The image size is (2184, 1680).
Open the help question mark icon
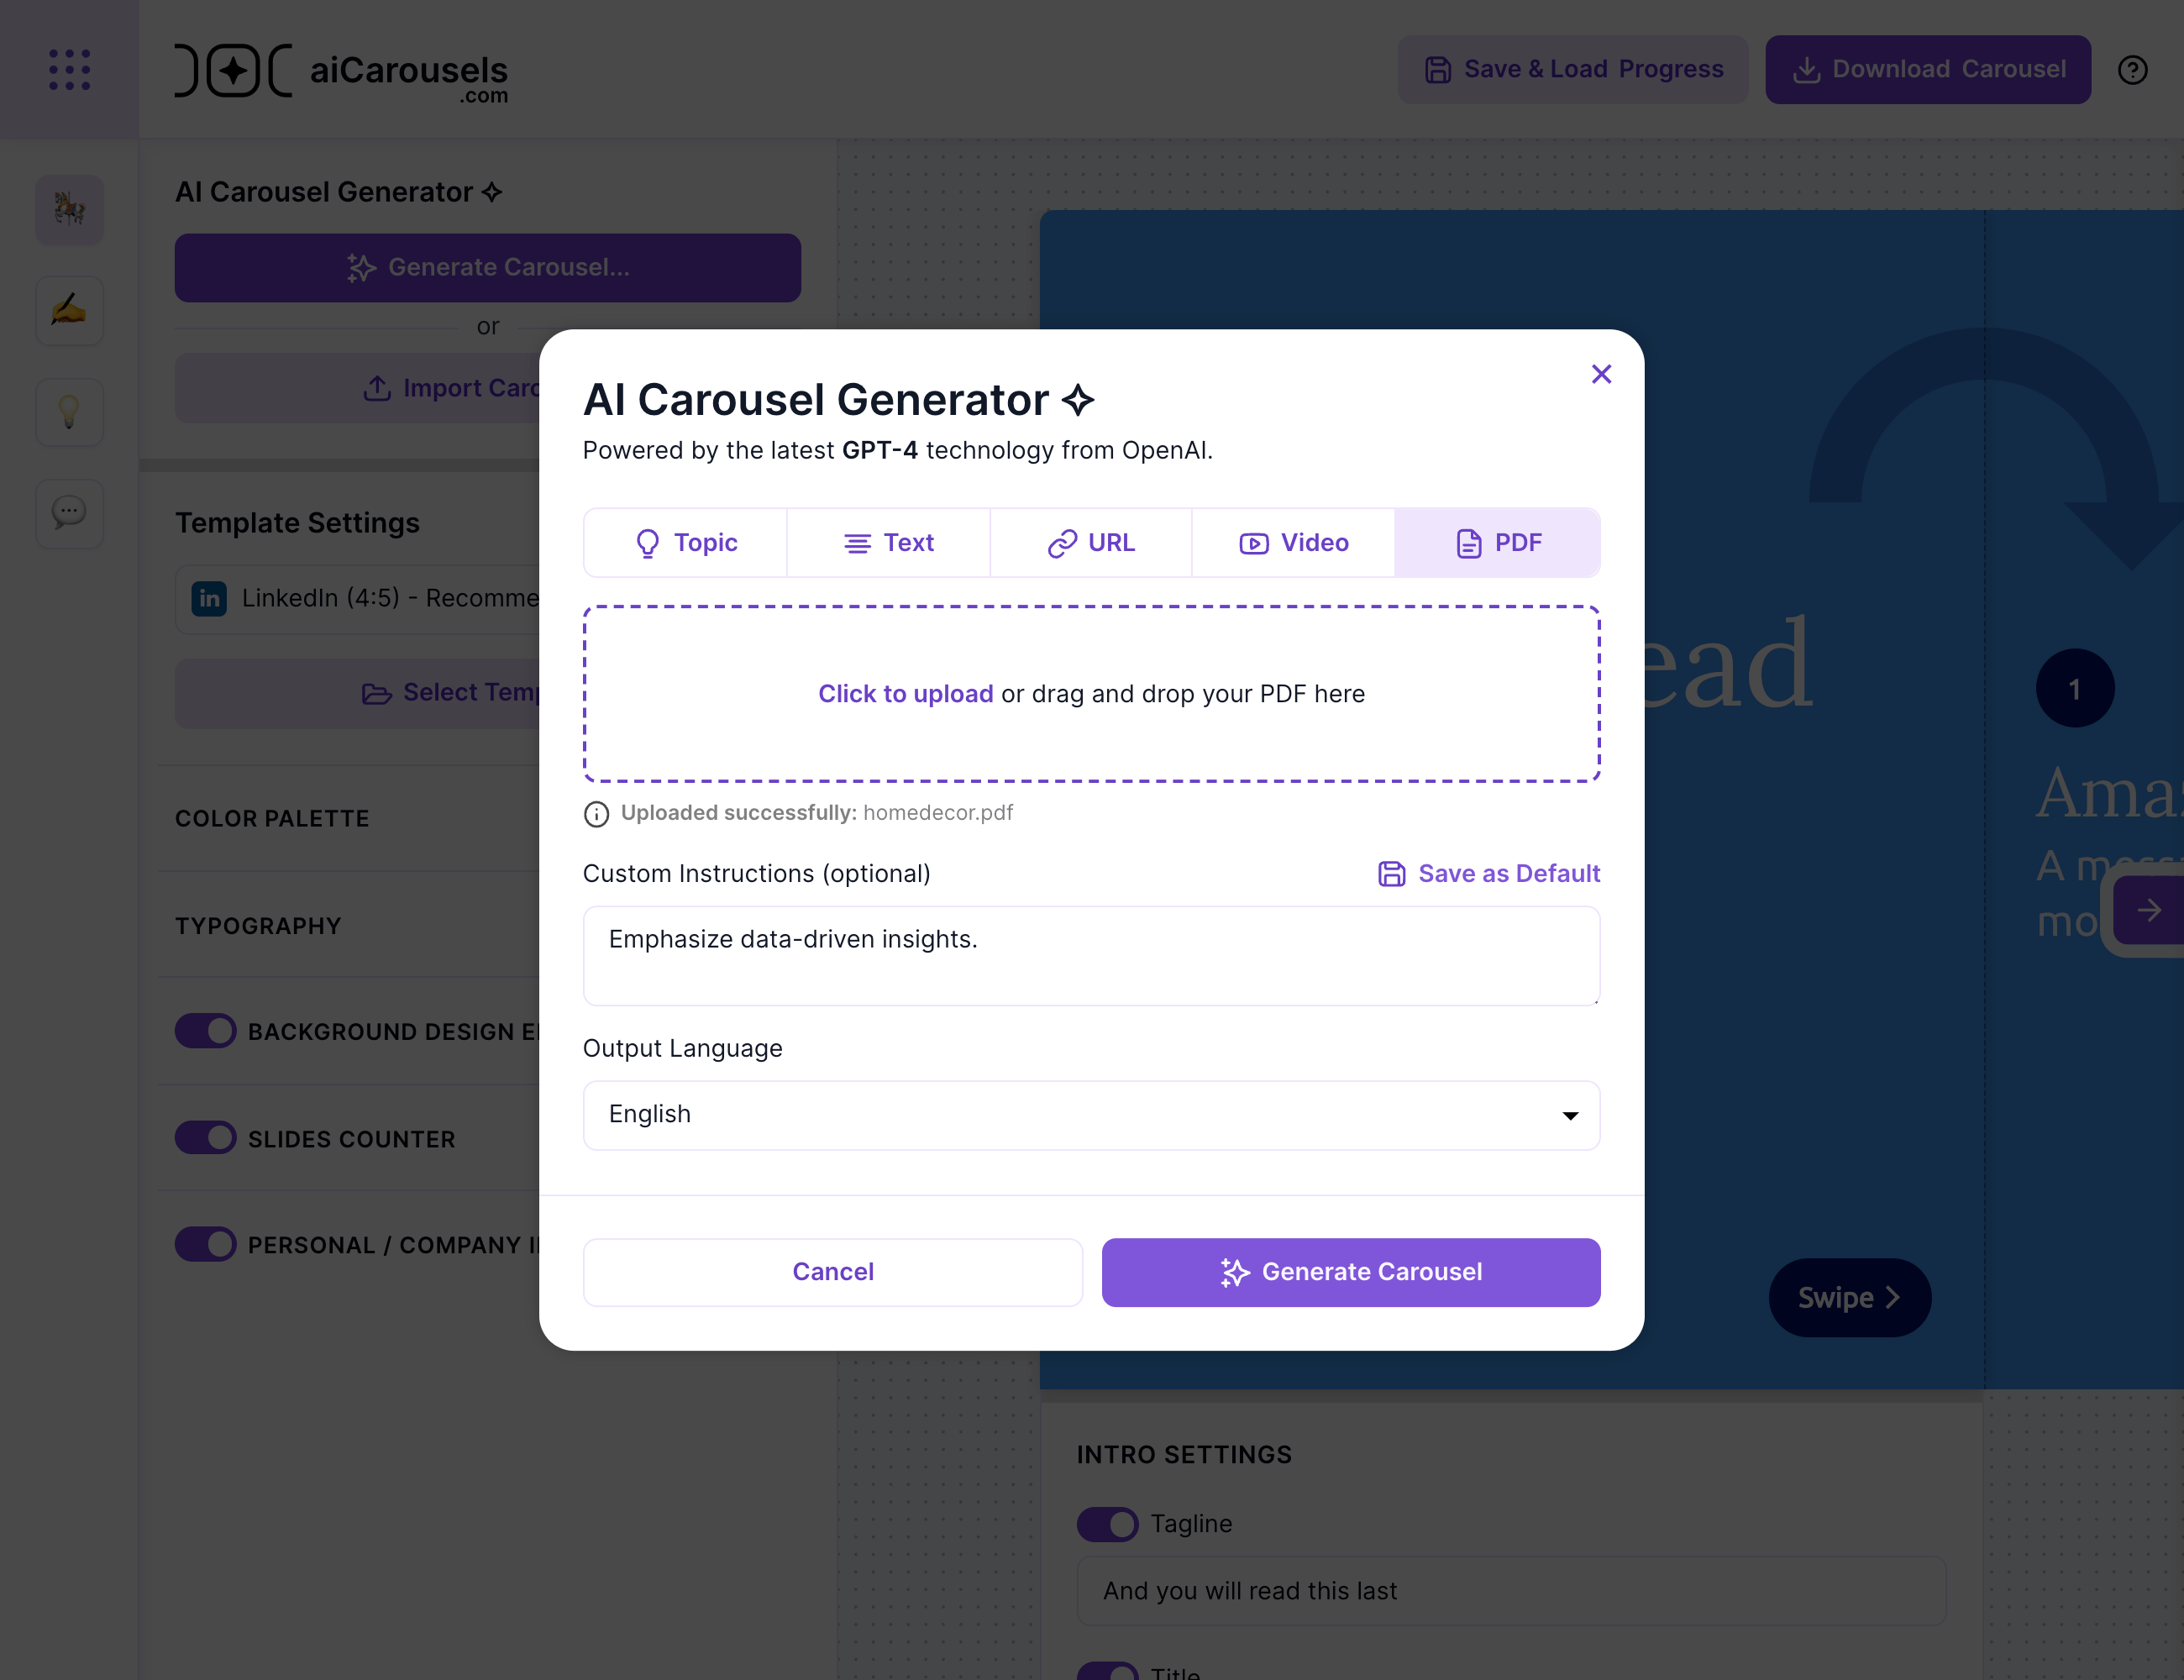point(2132,70)
